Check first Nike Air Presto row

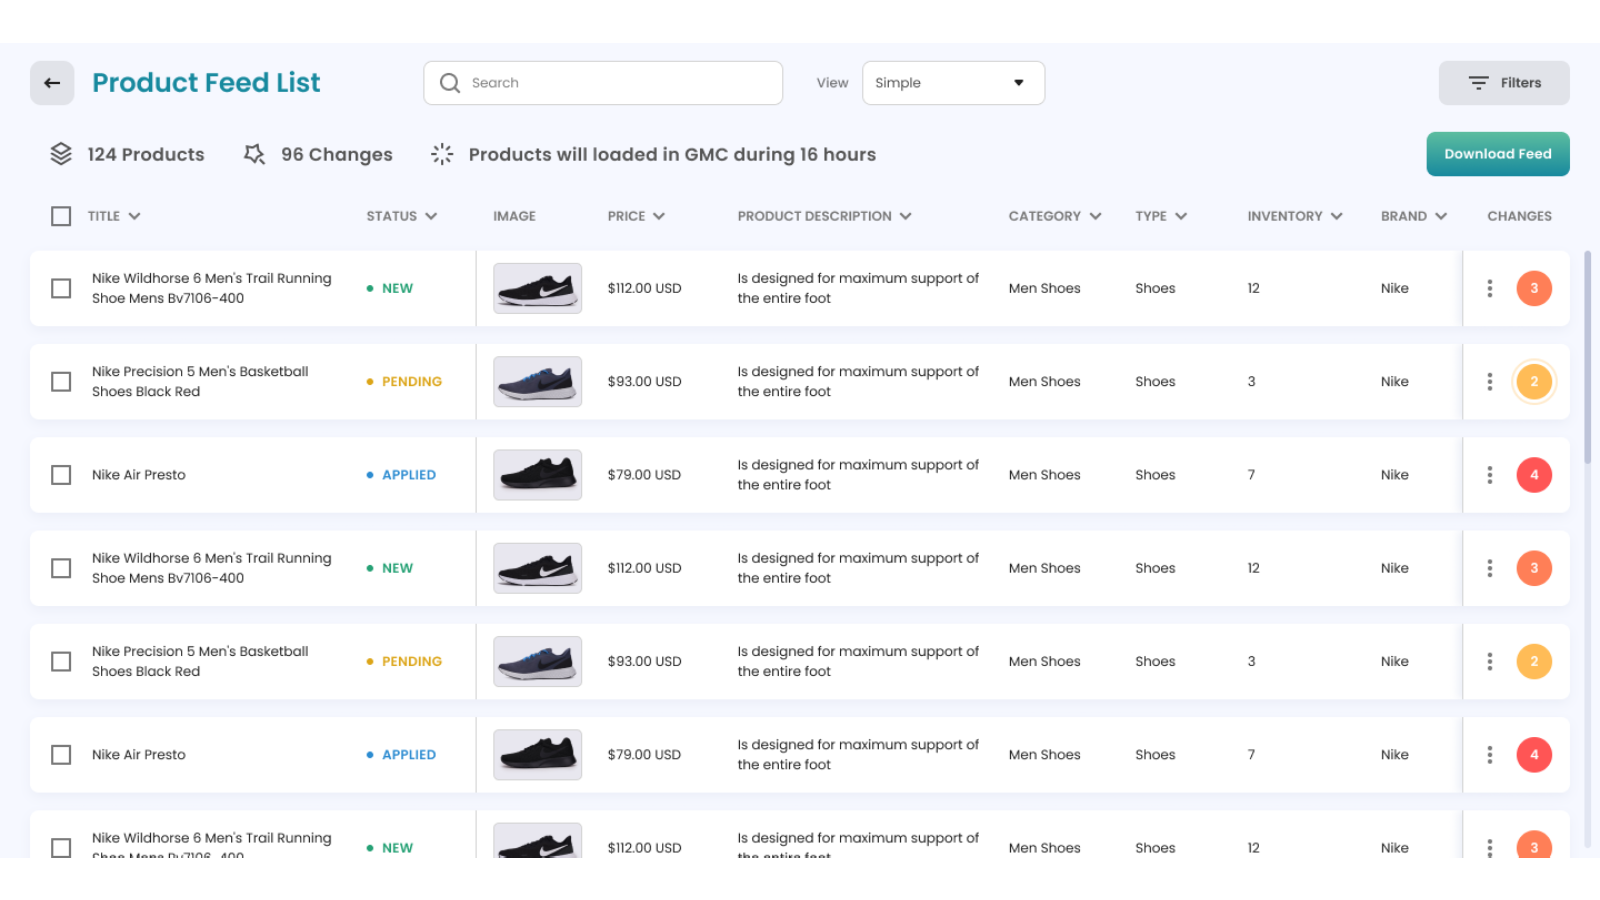click(61, 475)
